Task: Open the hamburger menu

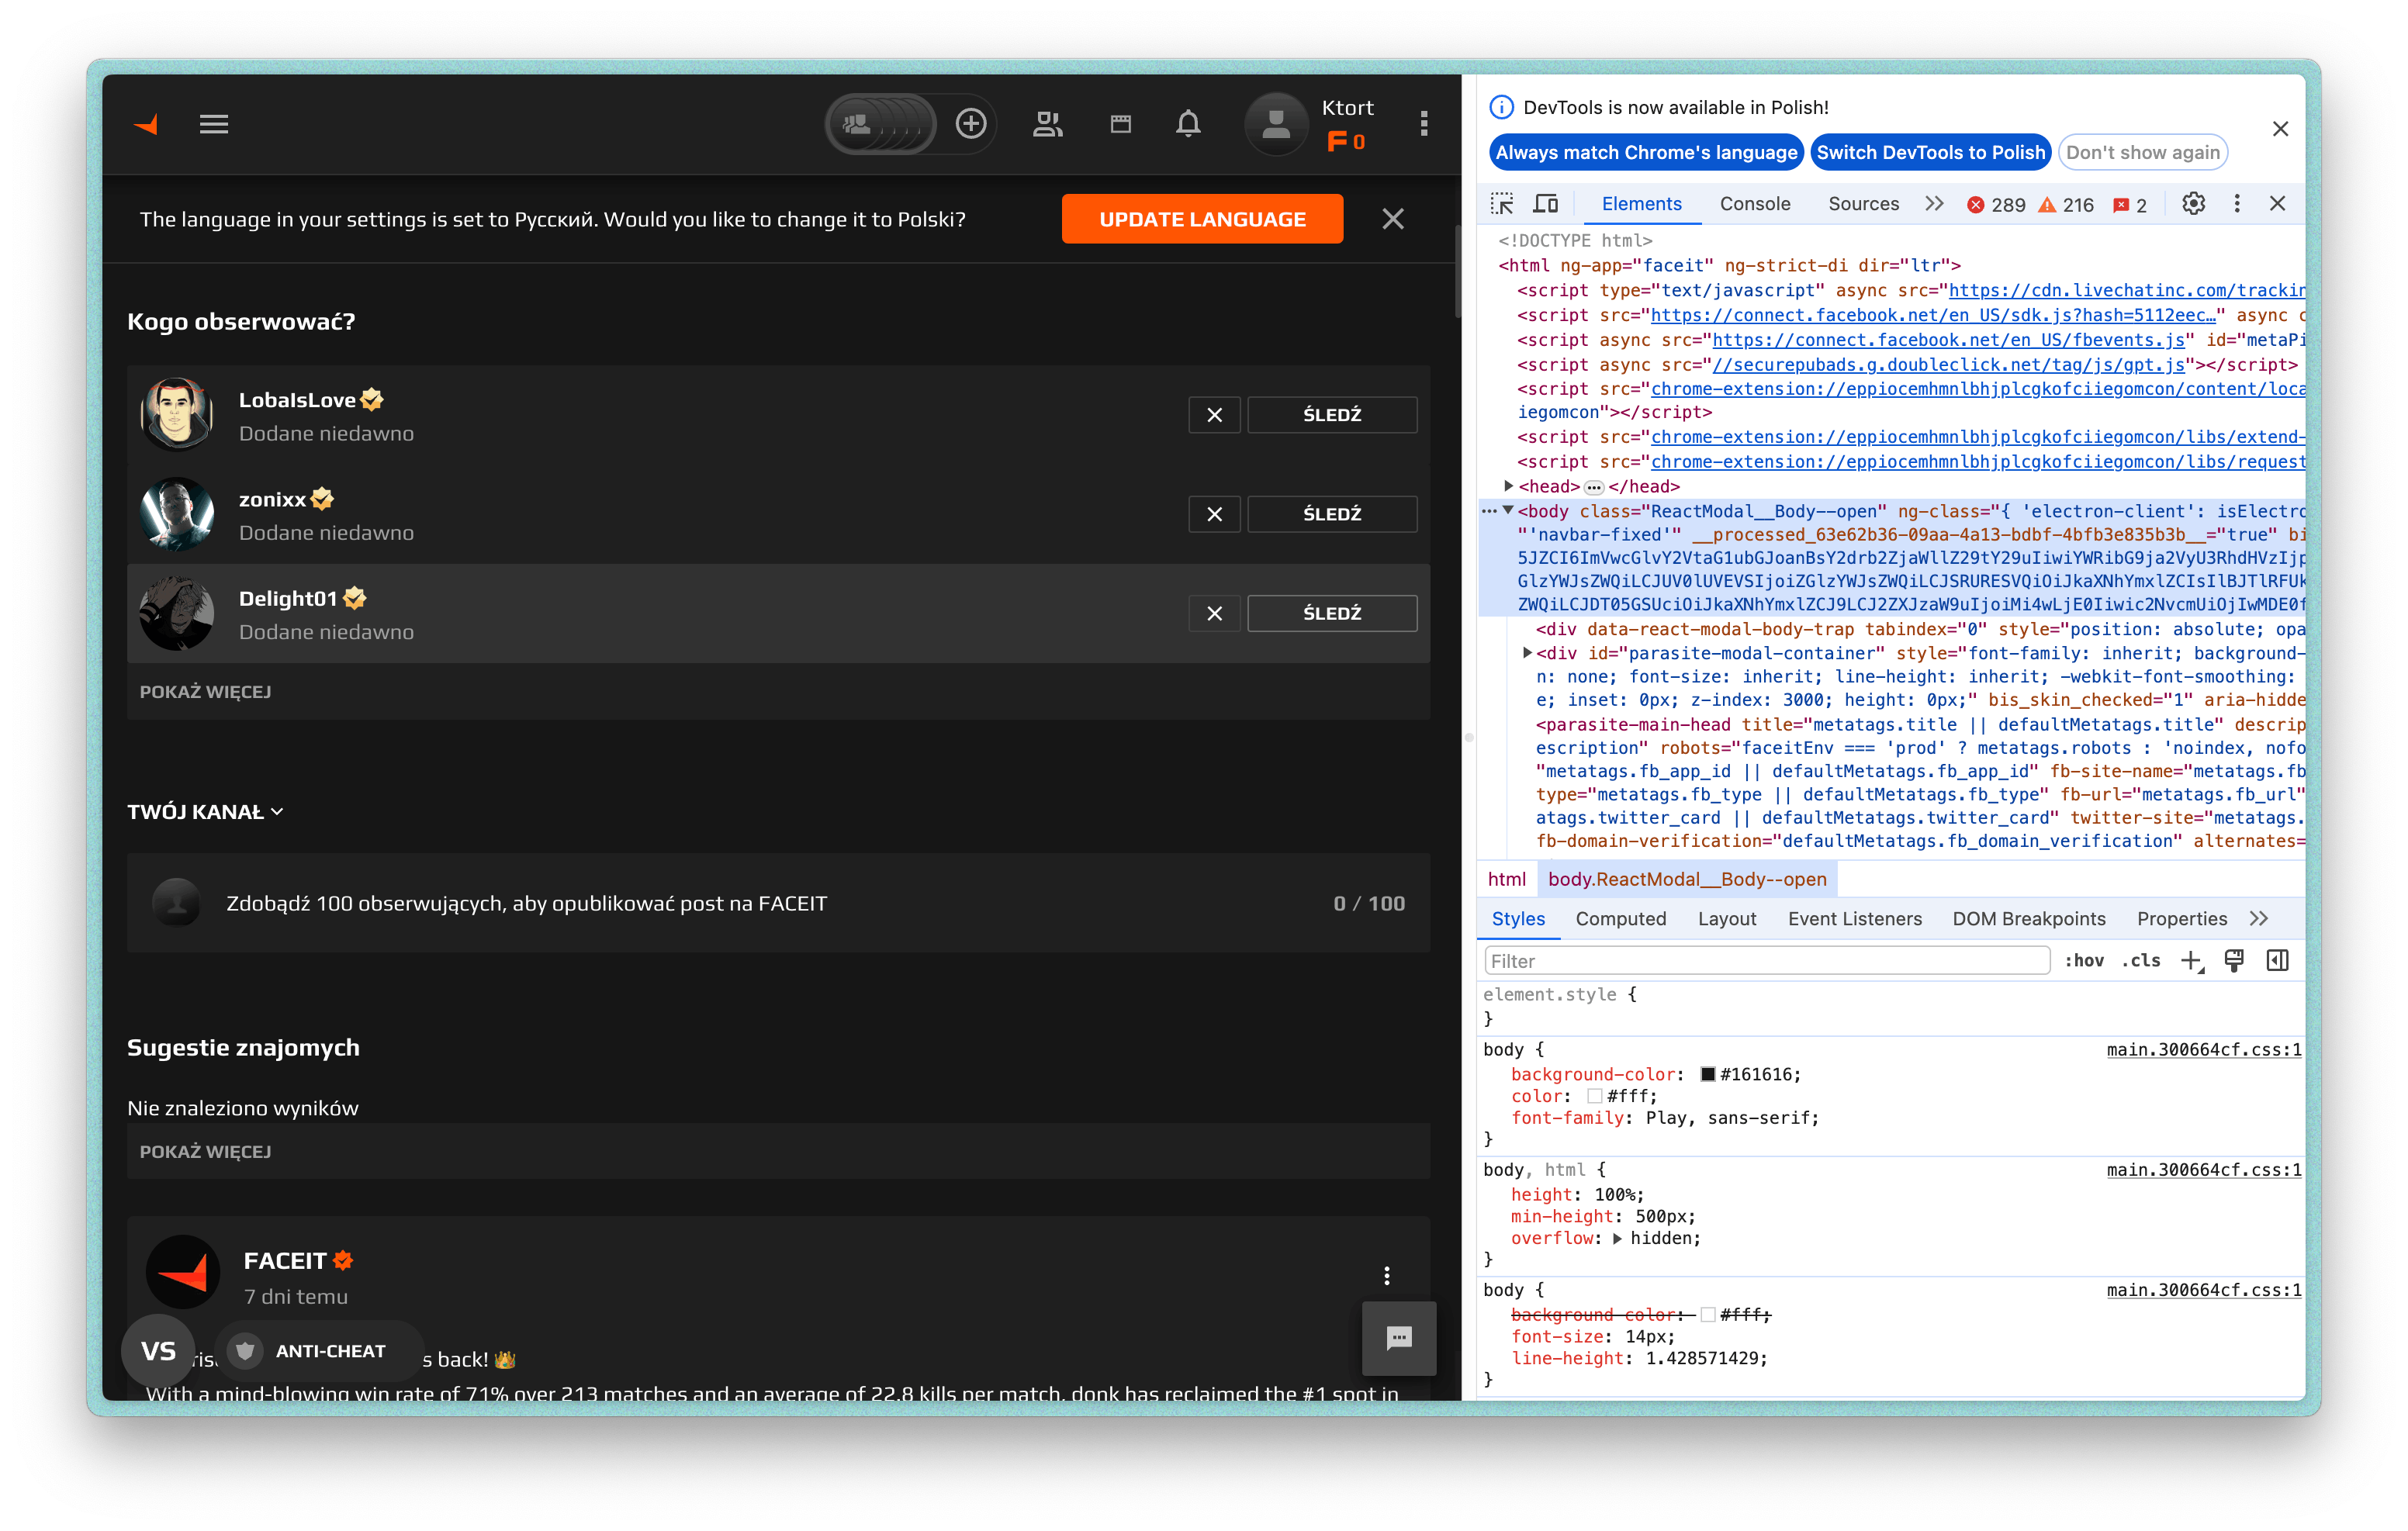Action: [x=214, y=124]
